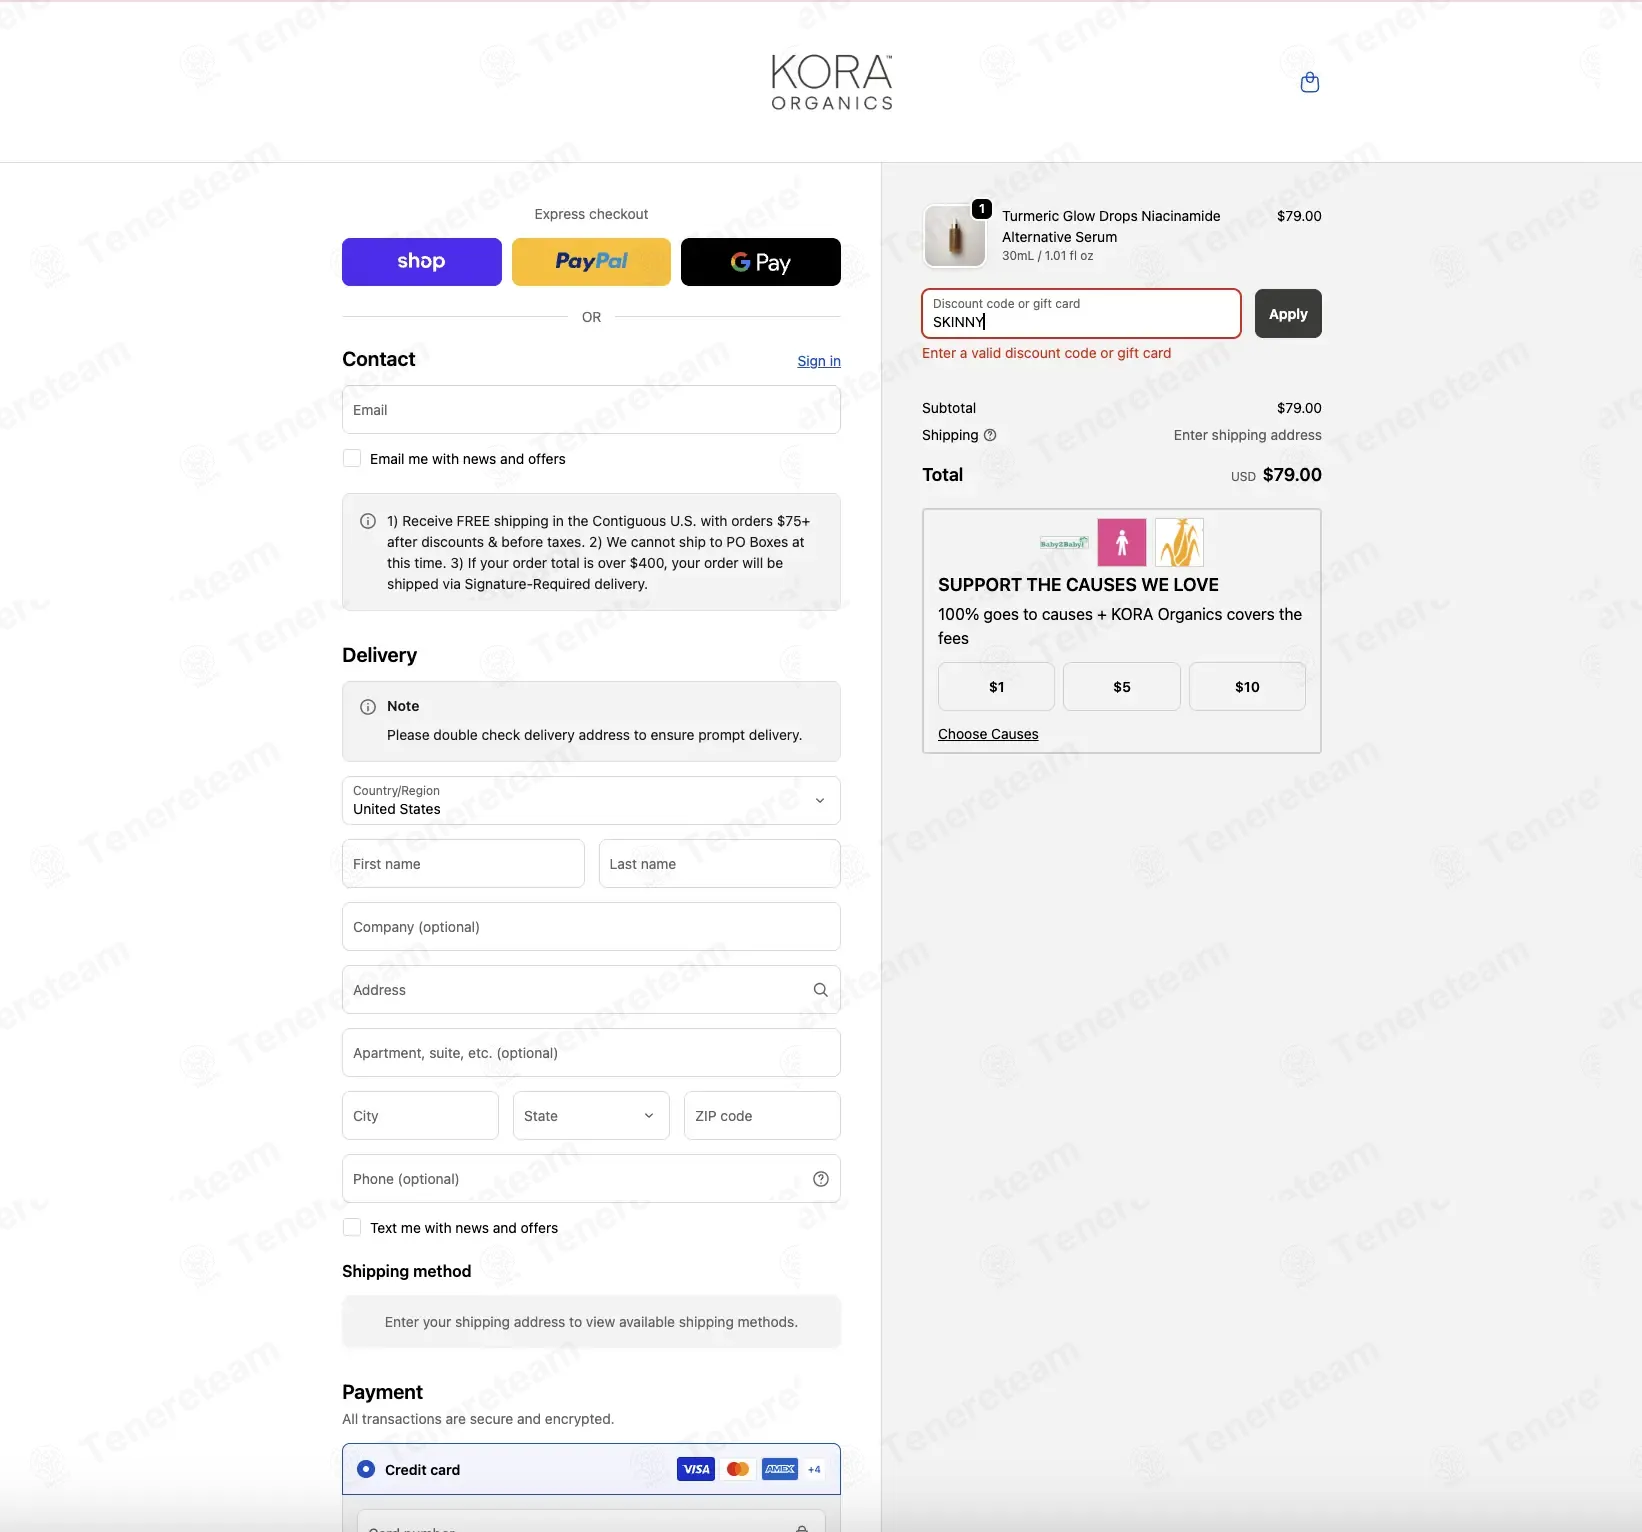1642x1532 pixels.
Task: Open the State dropdown
Action: point(591,1115)
